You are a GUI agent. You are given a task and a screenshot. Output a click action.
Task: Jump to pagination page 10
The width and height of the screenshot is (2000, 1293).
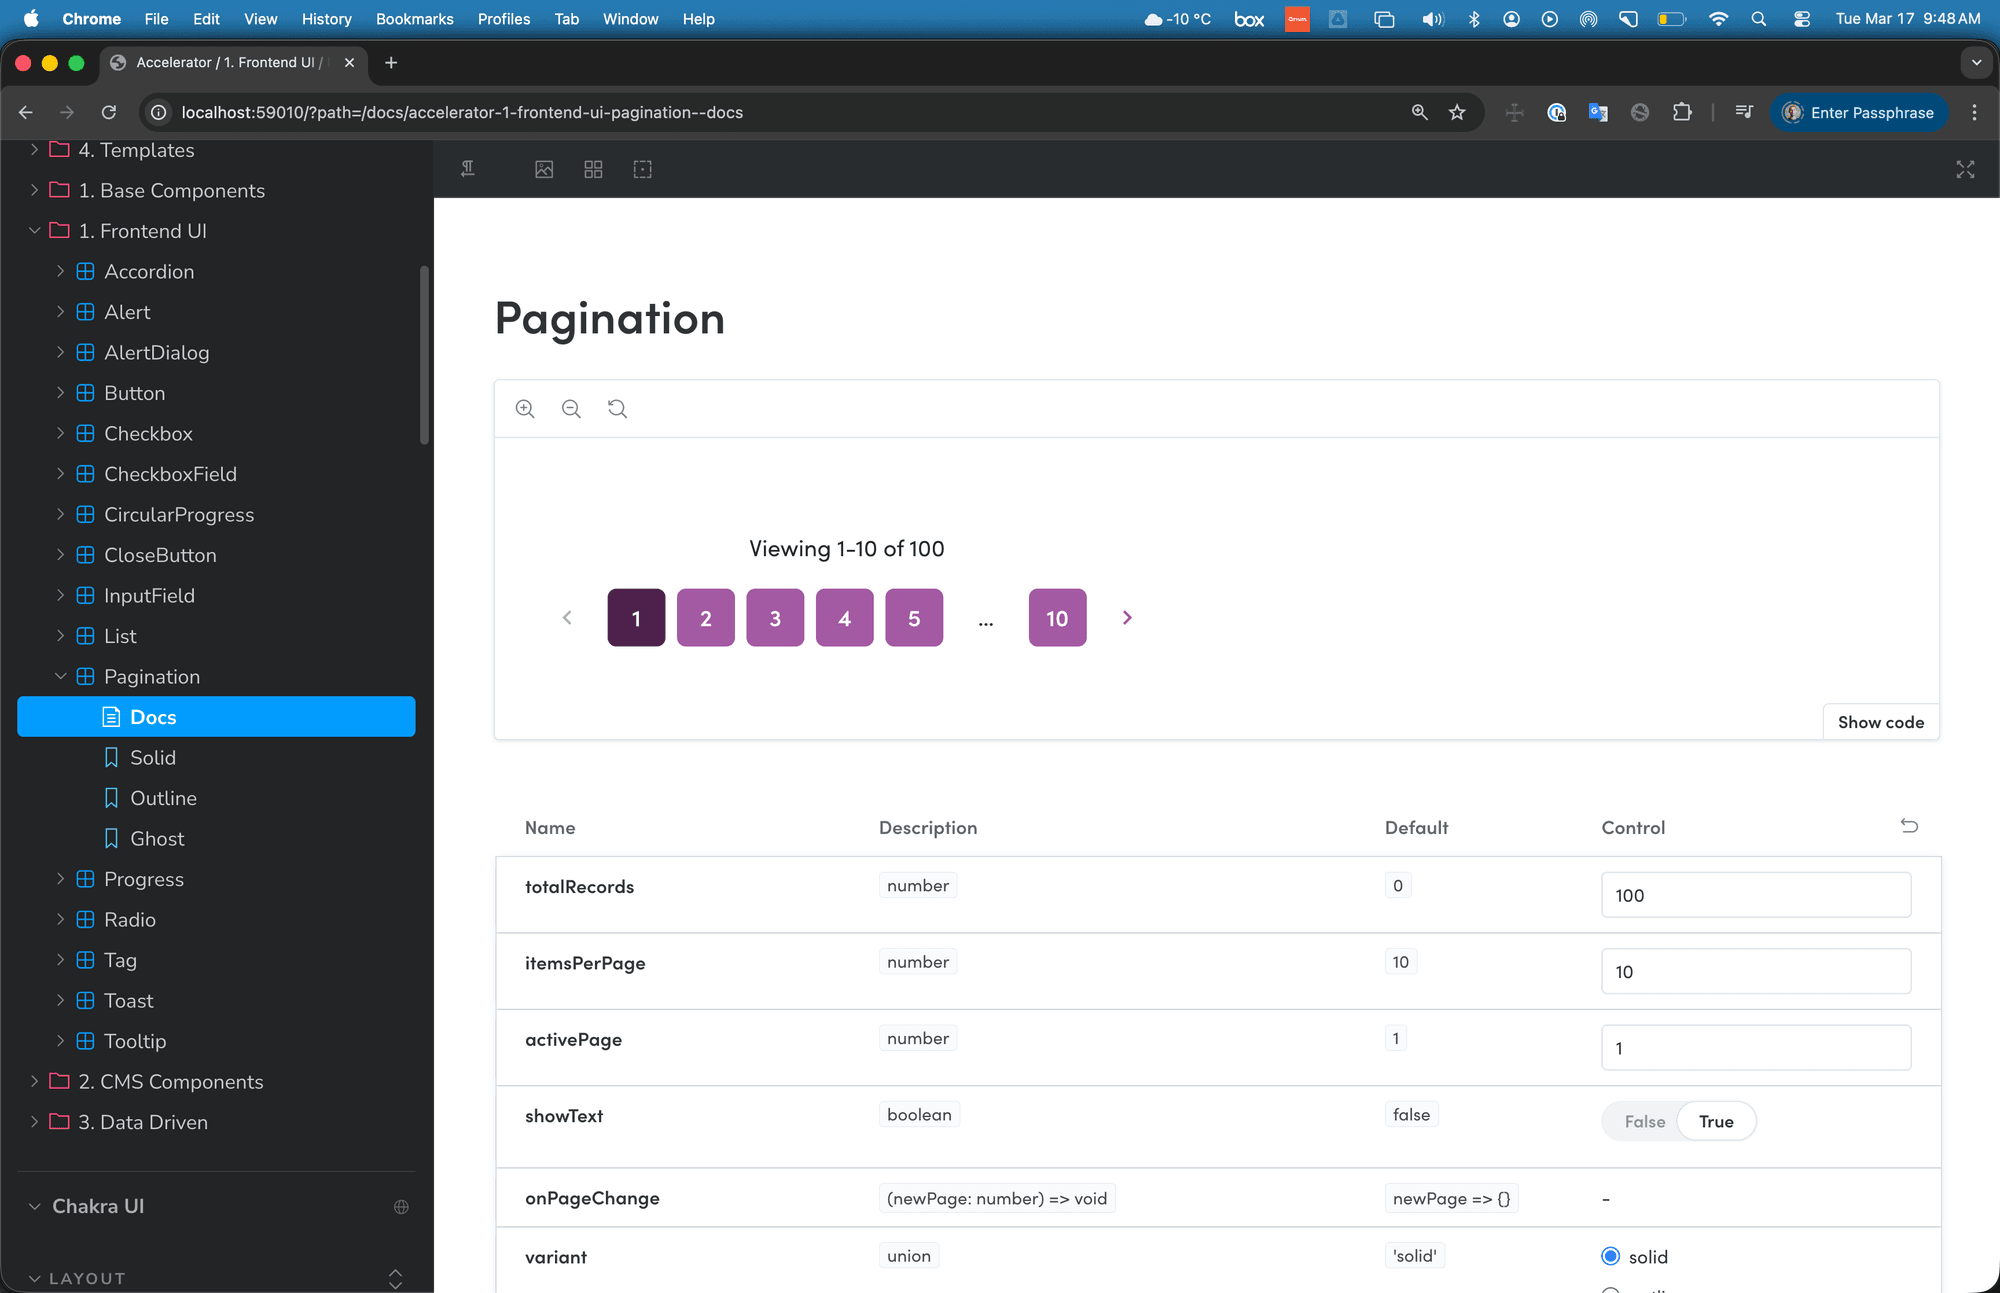click(1057, 618)
